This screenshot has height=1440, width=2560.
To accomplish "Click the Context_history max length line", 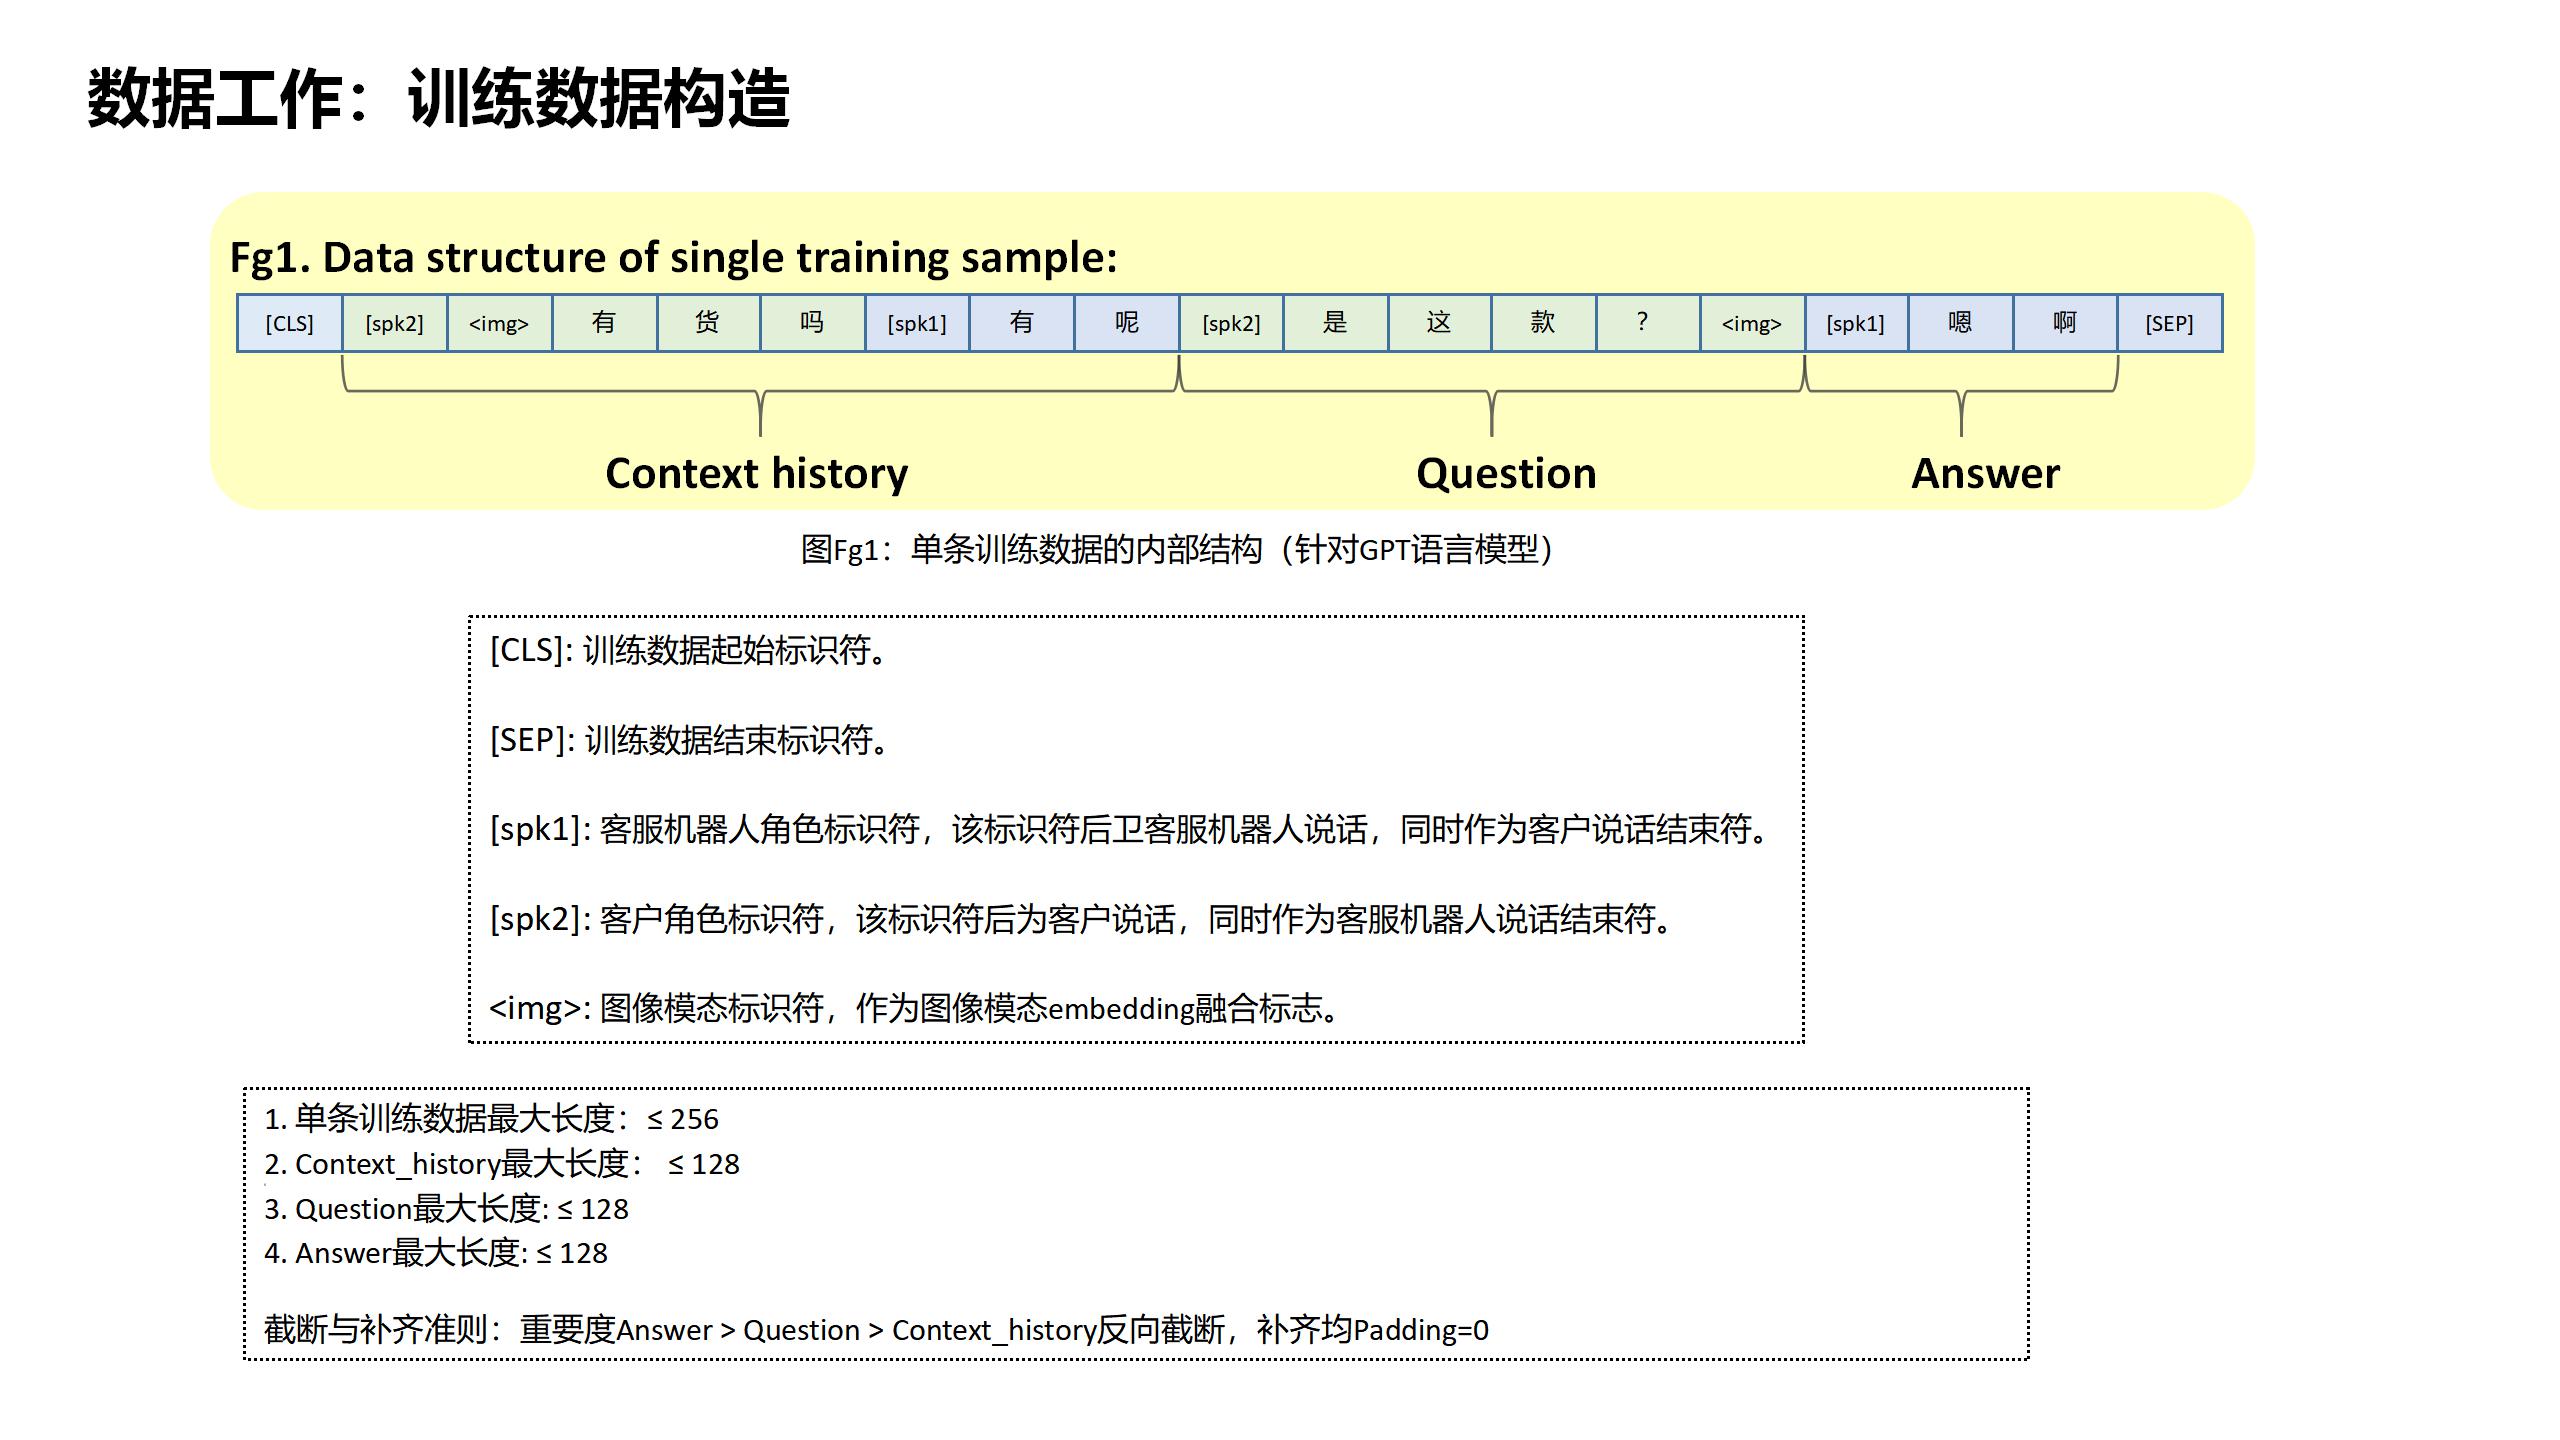I will point(501,1164).
